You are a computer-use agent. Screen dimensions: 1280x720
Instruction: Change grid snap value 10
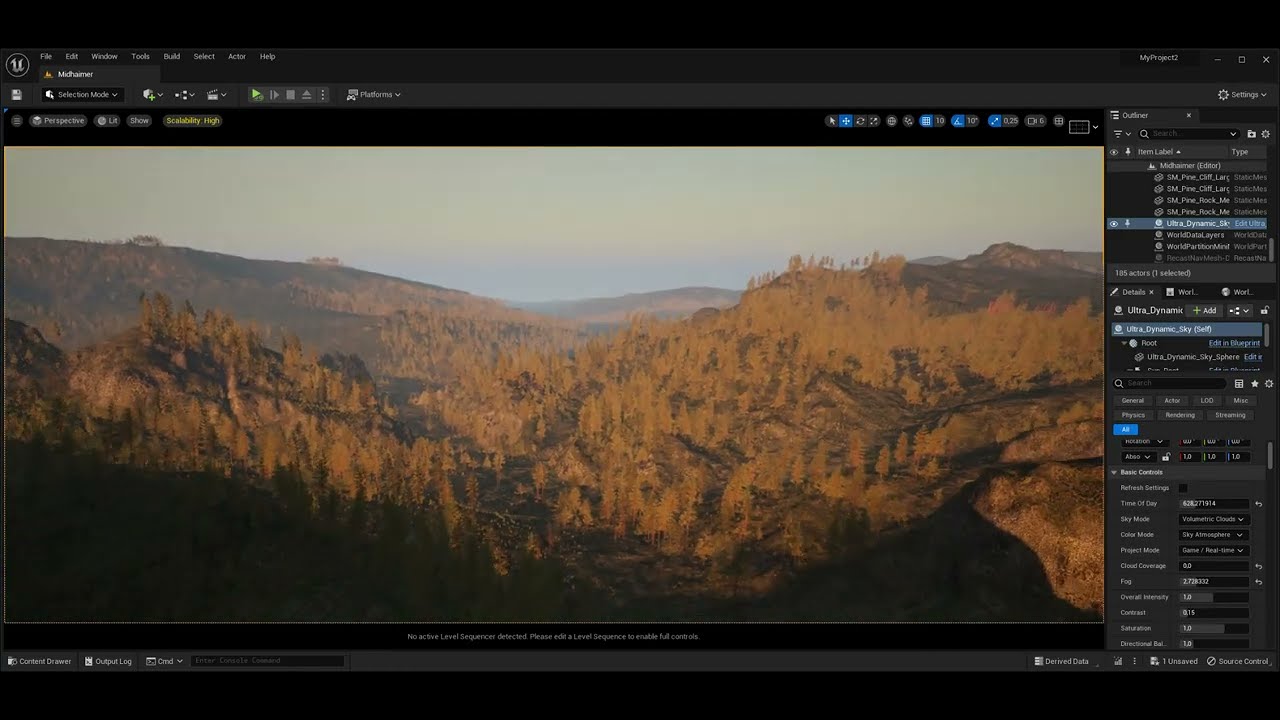[940, 121]
